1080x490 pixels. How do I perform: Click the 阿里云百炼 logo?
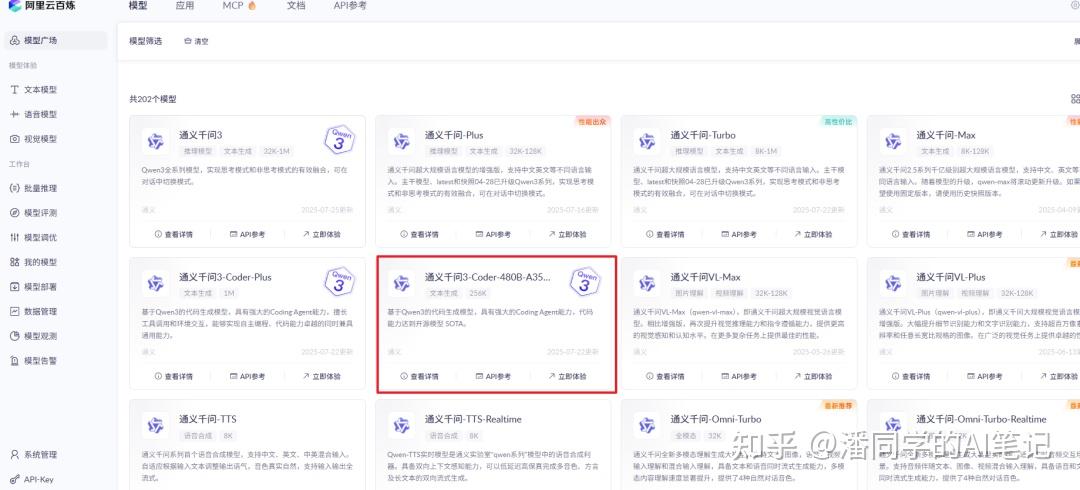[x=42, y=6]
